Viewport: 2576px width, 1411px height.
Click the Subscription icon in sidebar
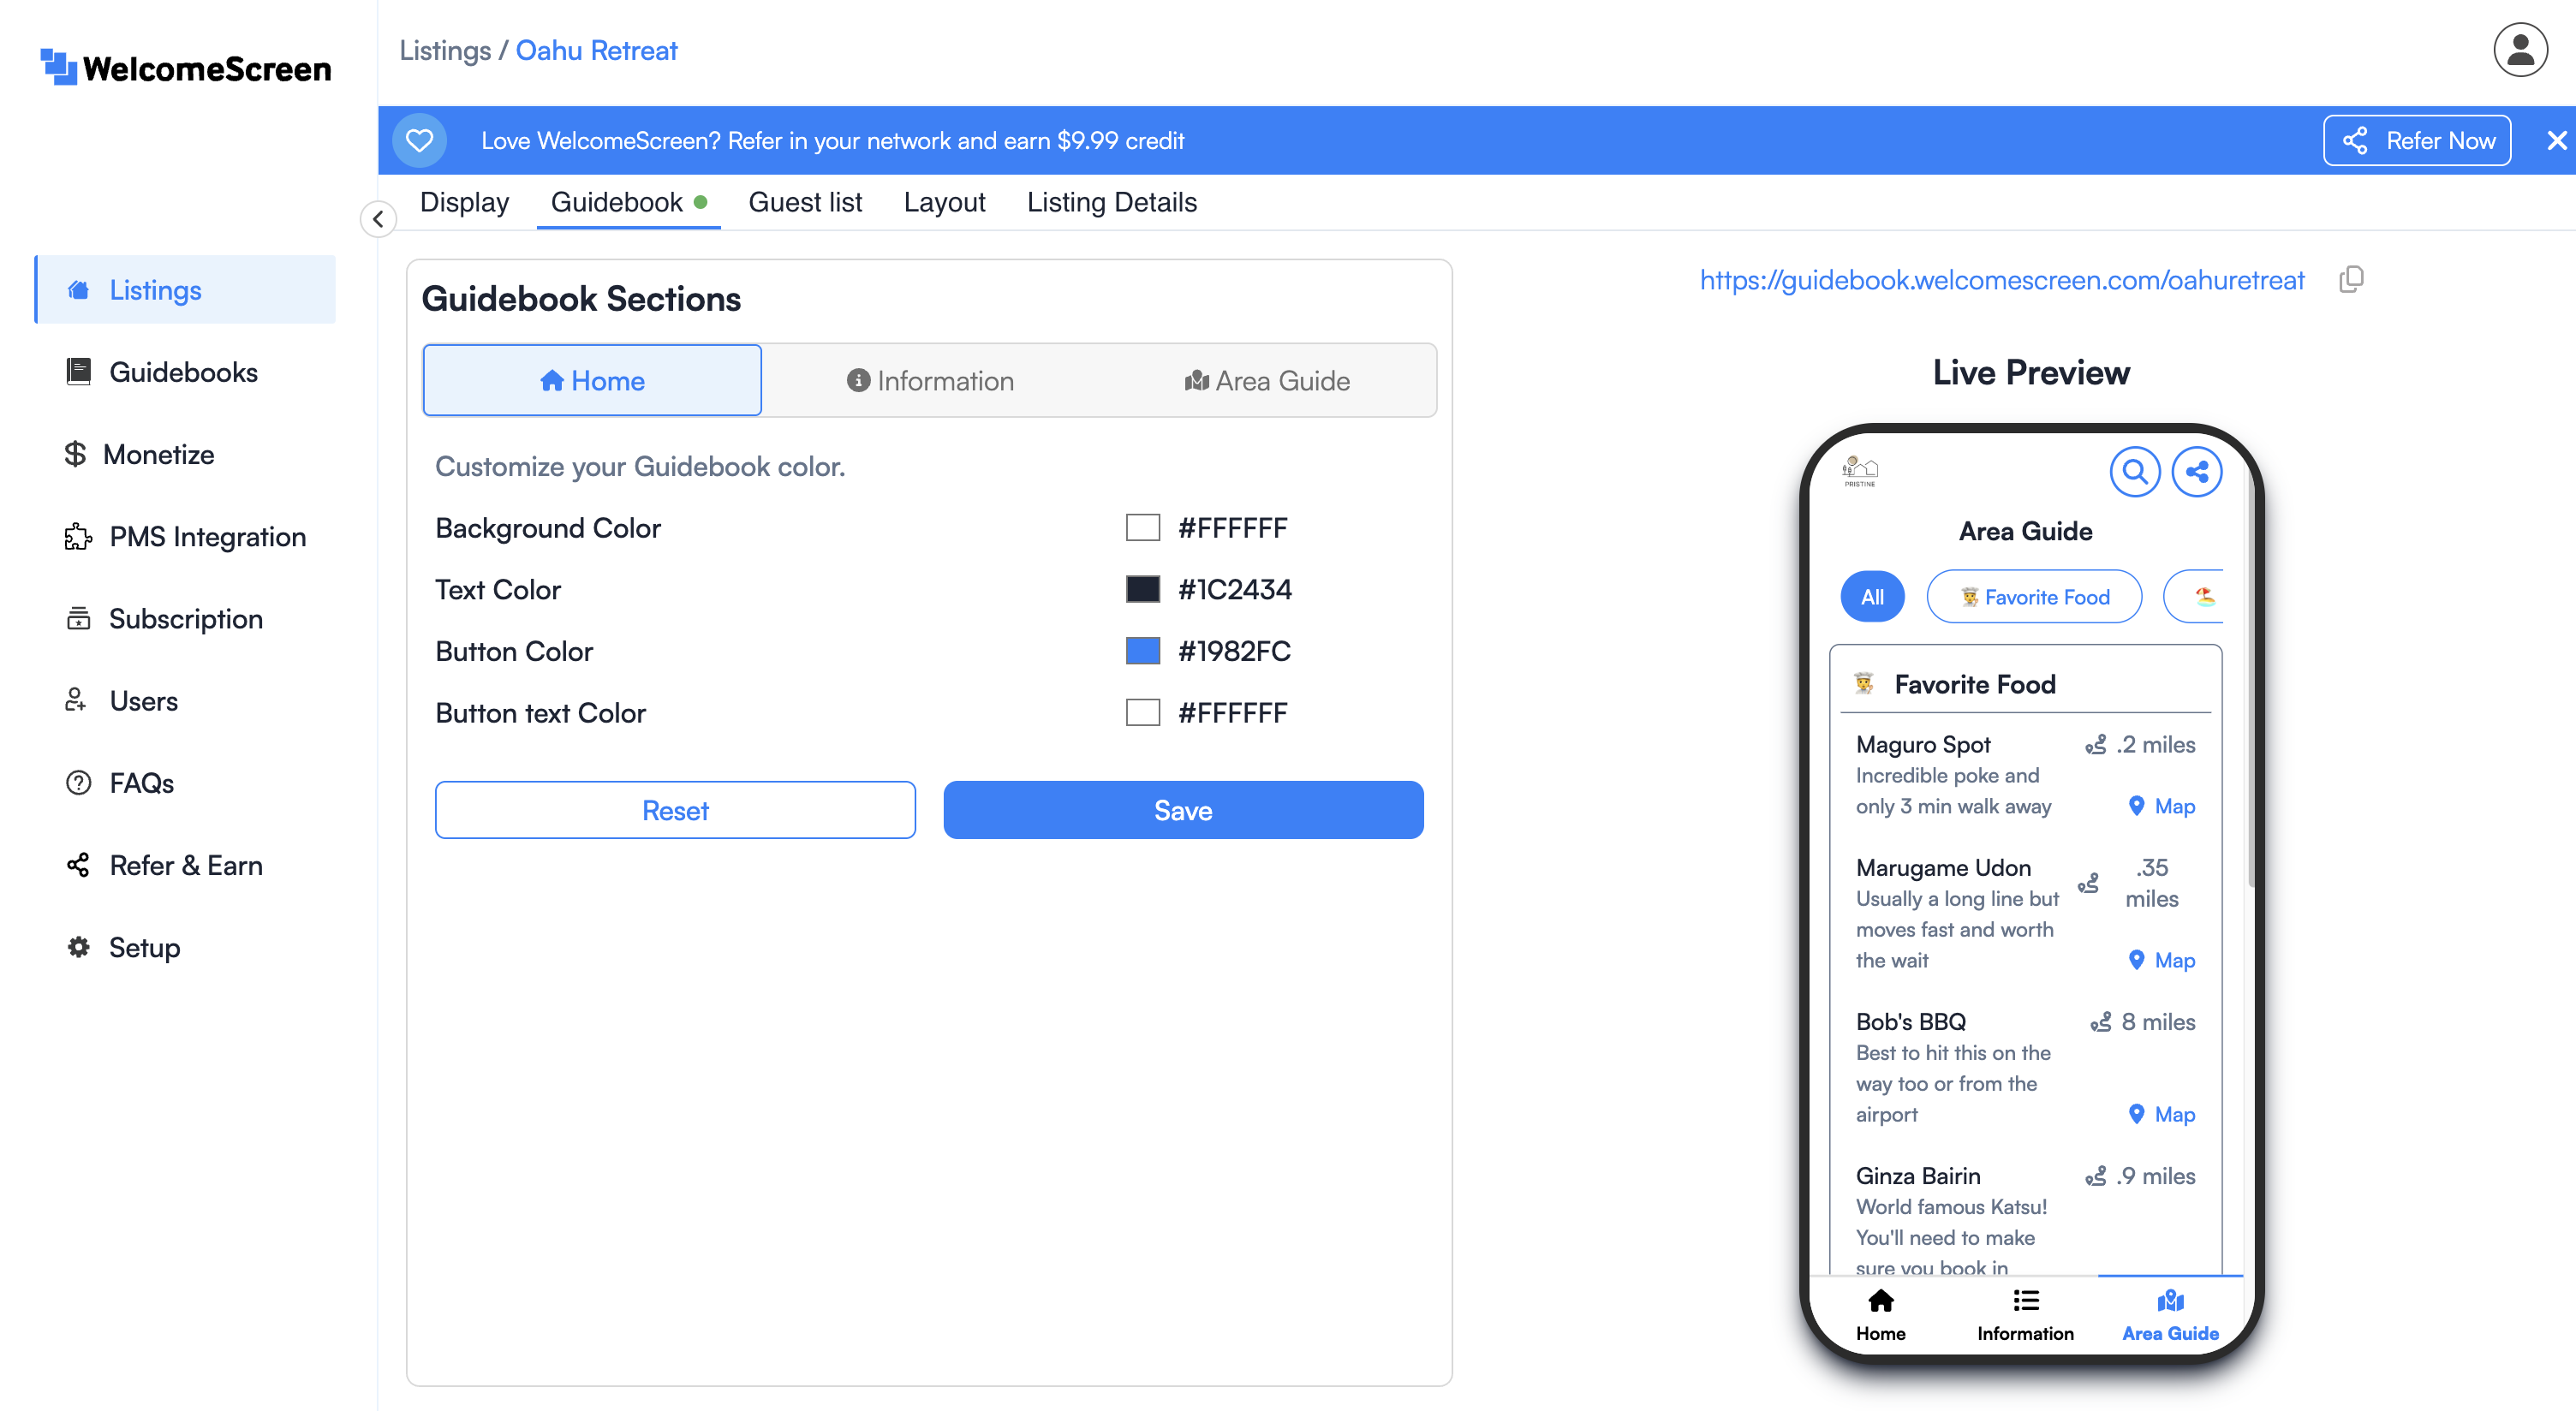point(78,618)
